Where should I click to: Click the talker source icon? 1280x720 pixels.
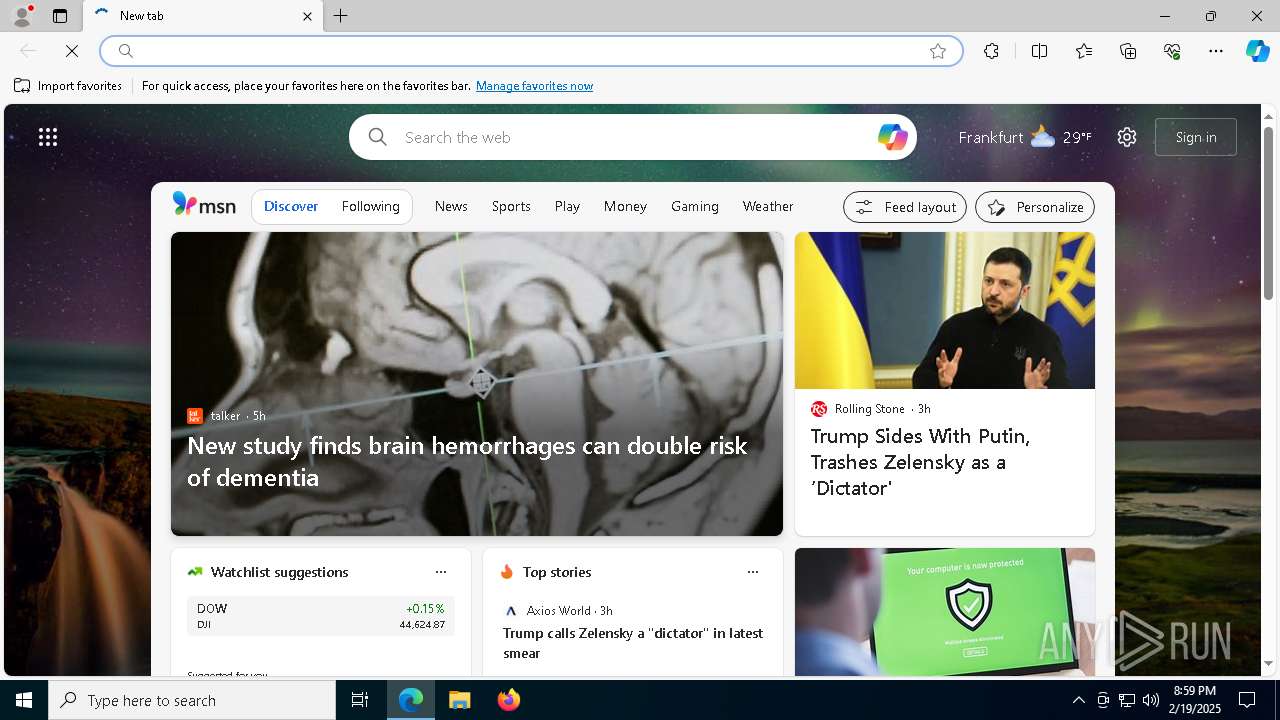click(x=195, y=416)
